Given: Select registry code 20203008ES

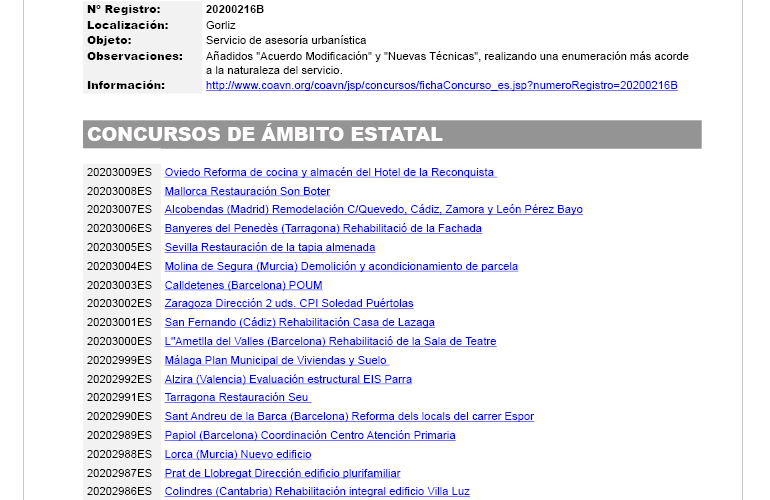Looking at the screenshot, I should coord(119,191).
